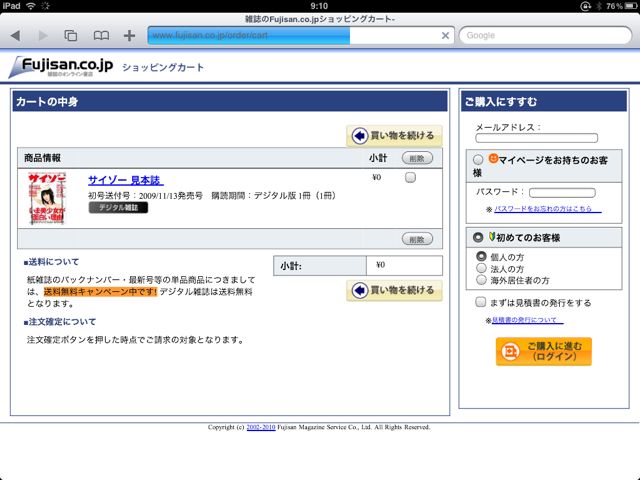Select 法人の方 radio button
The image size is (640, 480).
click(481, 268)
